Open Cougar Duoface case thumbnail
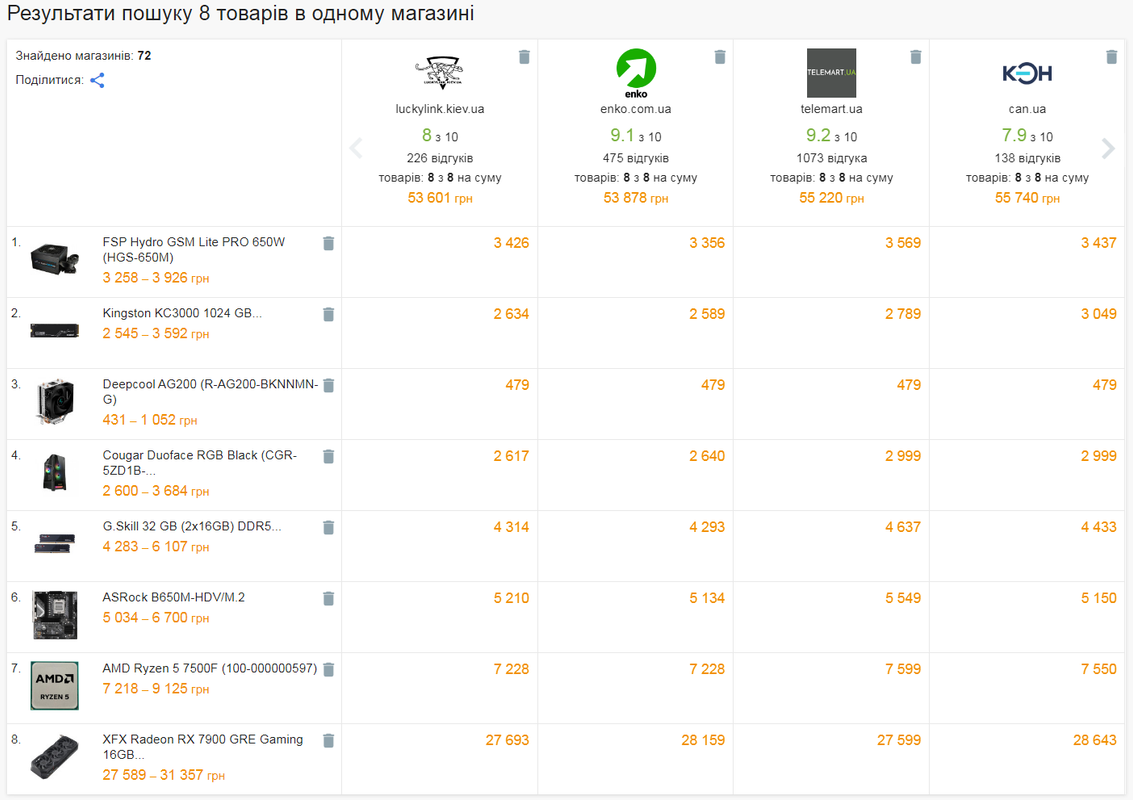The image size is (1133, 800). point(55,473)
